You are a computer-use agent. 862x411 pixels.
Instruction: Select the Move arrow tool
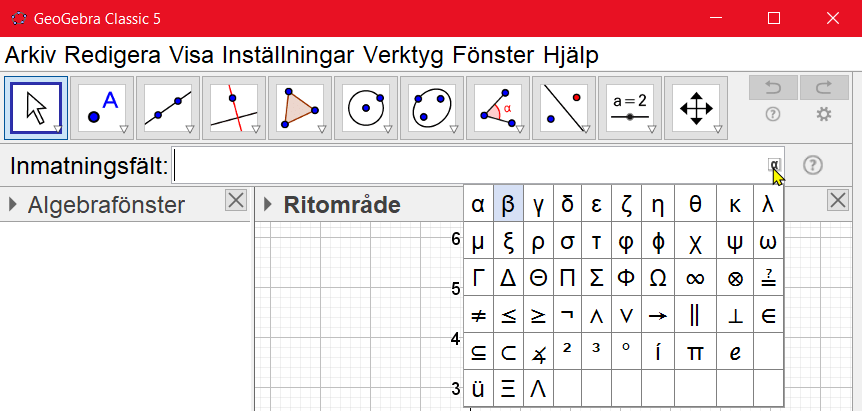point(36,108)
